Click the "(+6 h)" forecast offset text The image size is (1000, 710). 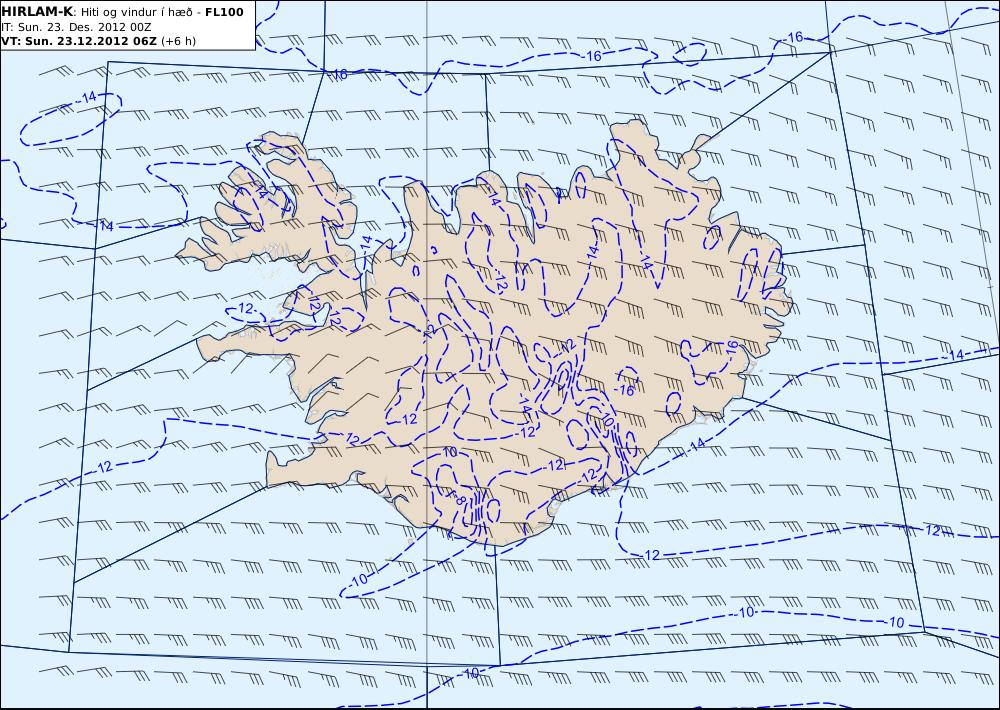pyautogui.click(x=179, y=41)
